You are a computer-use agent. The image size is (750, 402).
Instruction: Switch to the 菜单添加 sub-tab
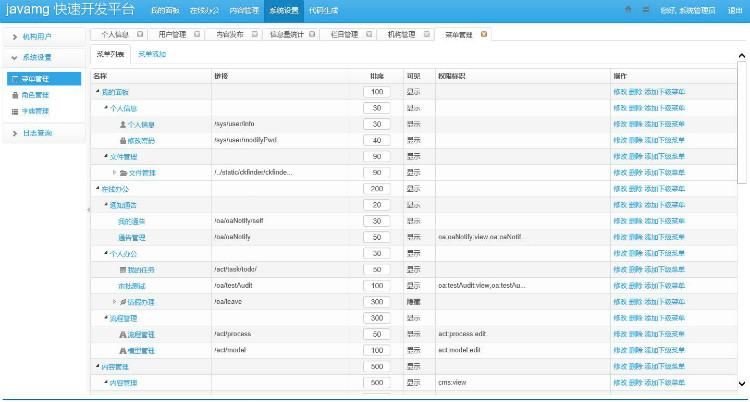(152, 55)
